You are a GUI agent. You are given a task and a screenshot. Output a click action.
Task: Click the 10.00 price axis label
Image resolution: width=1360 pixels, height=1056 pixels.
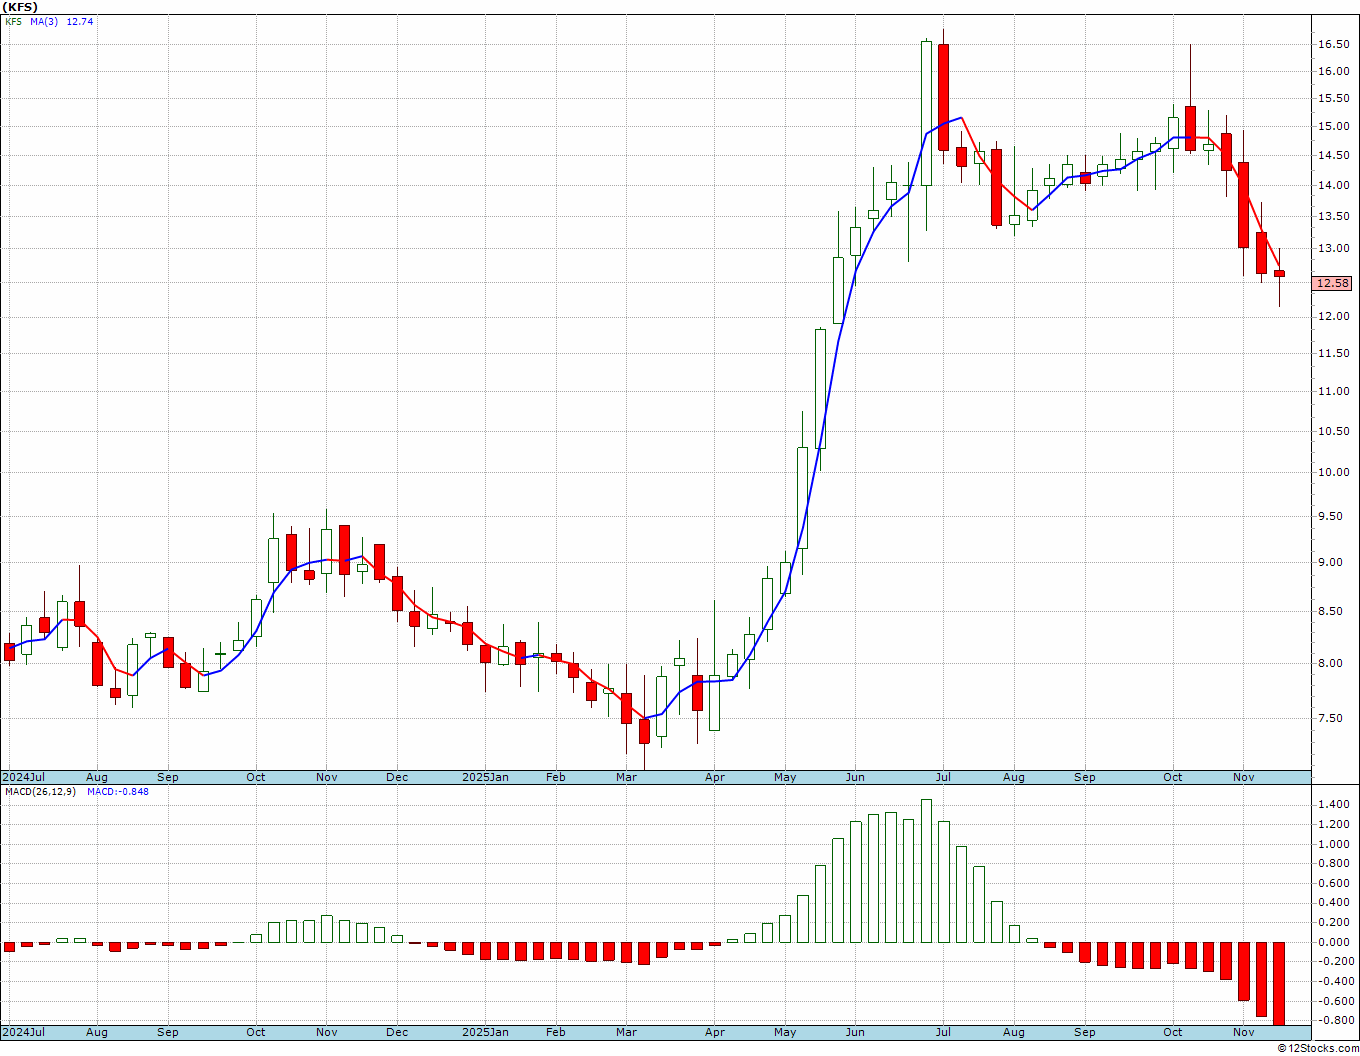click(1333, 472)
